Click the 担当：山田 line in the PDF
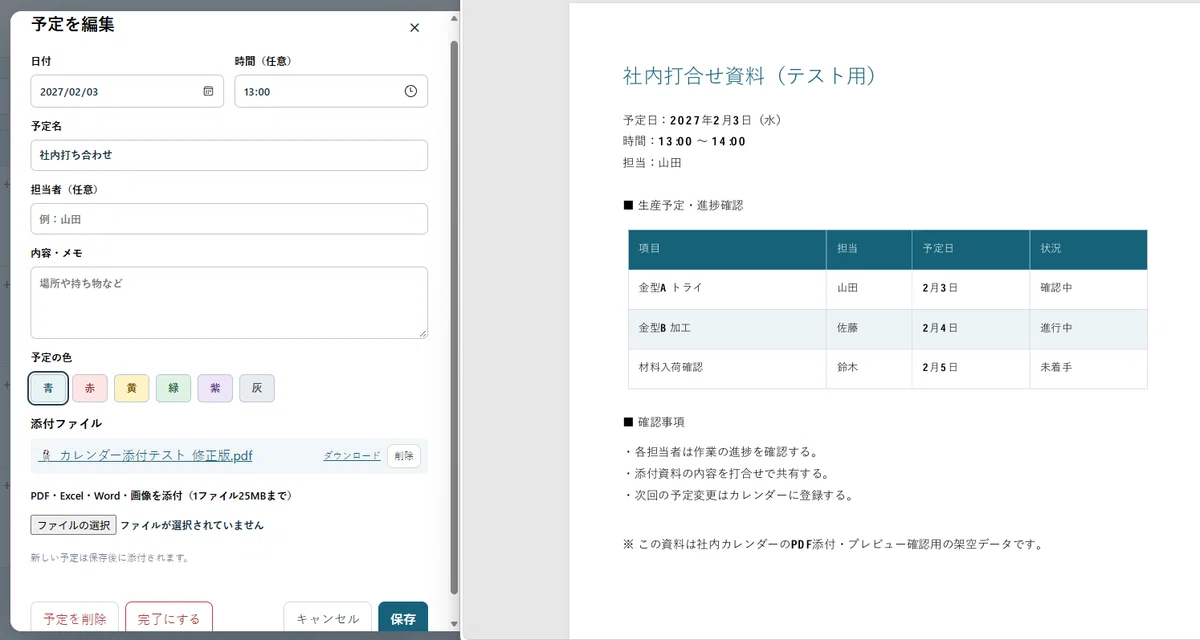The image size is (1200, 640). 652,162
